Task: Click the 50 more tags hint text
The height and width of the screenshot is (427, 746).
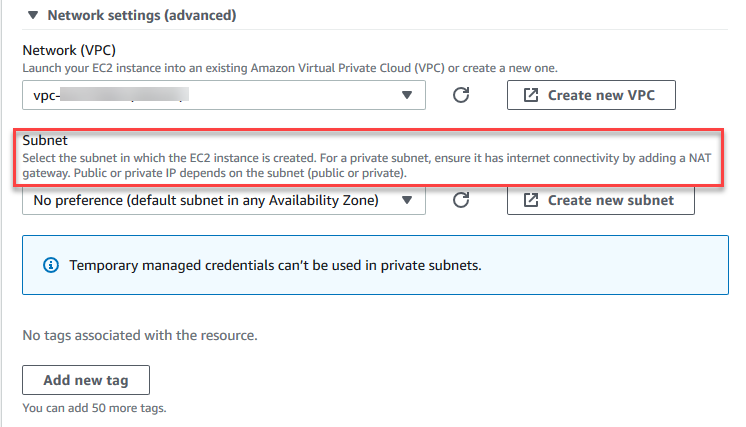Action: coord(93,407)
